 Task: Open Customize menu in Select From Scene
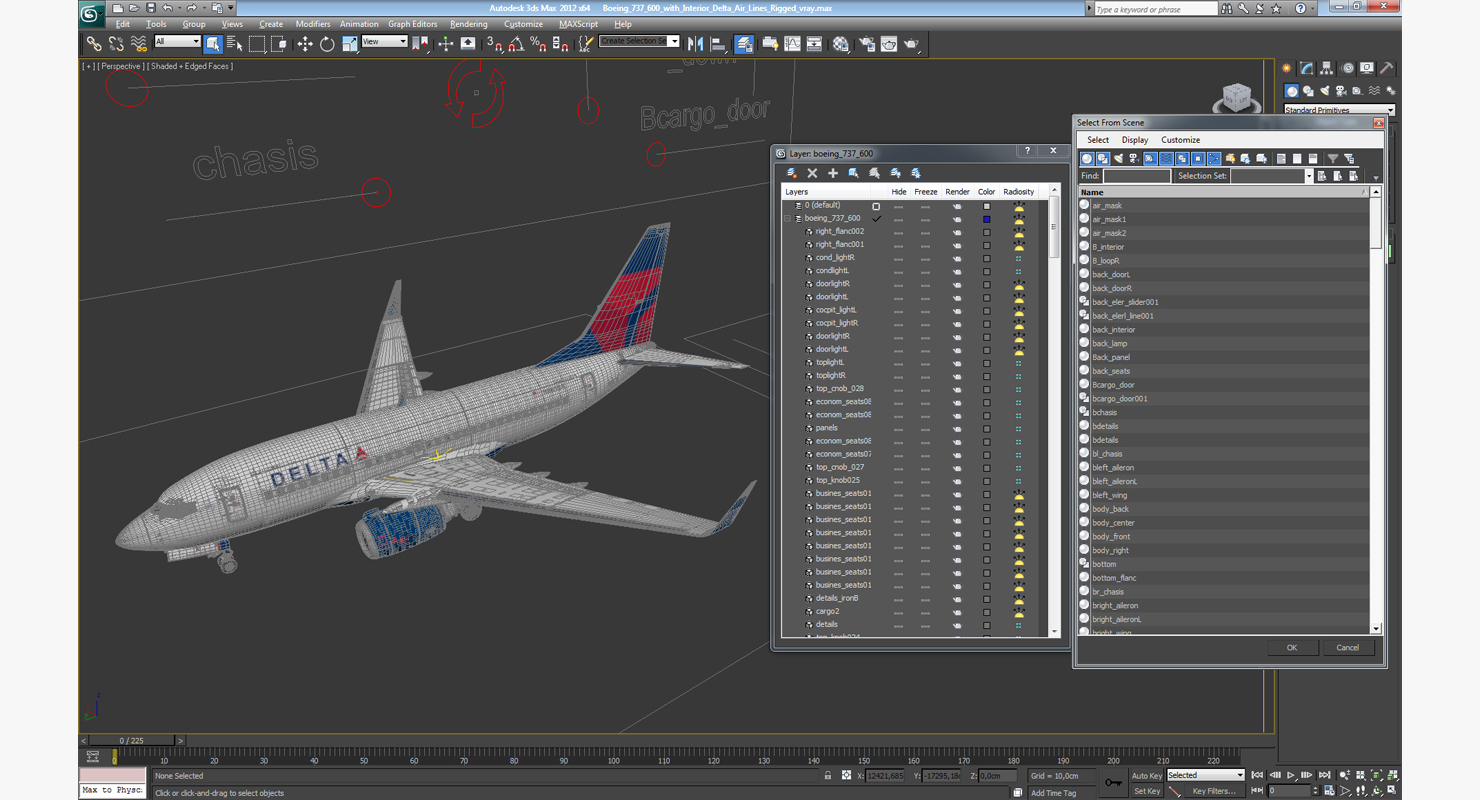coord(1181,140)
